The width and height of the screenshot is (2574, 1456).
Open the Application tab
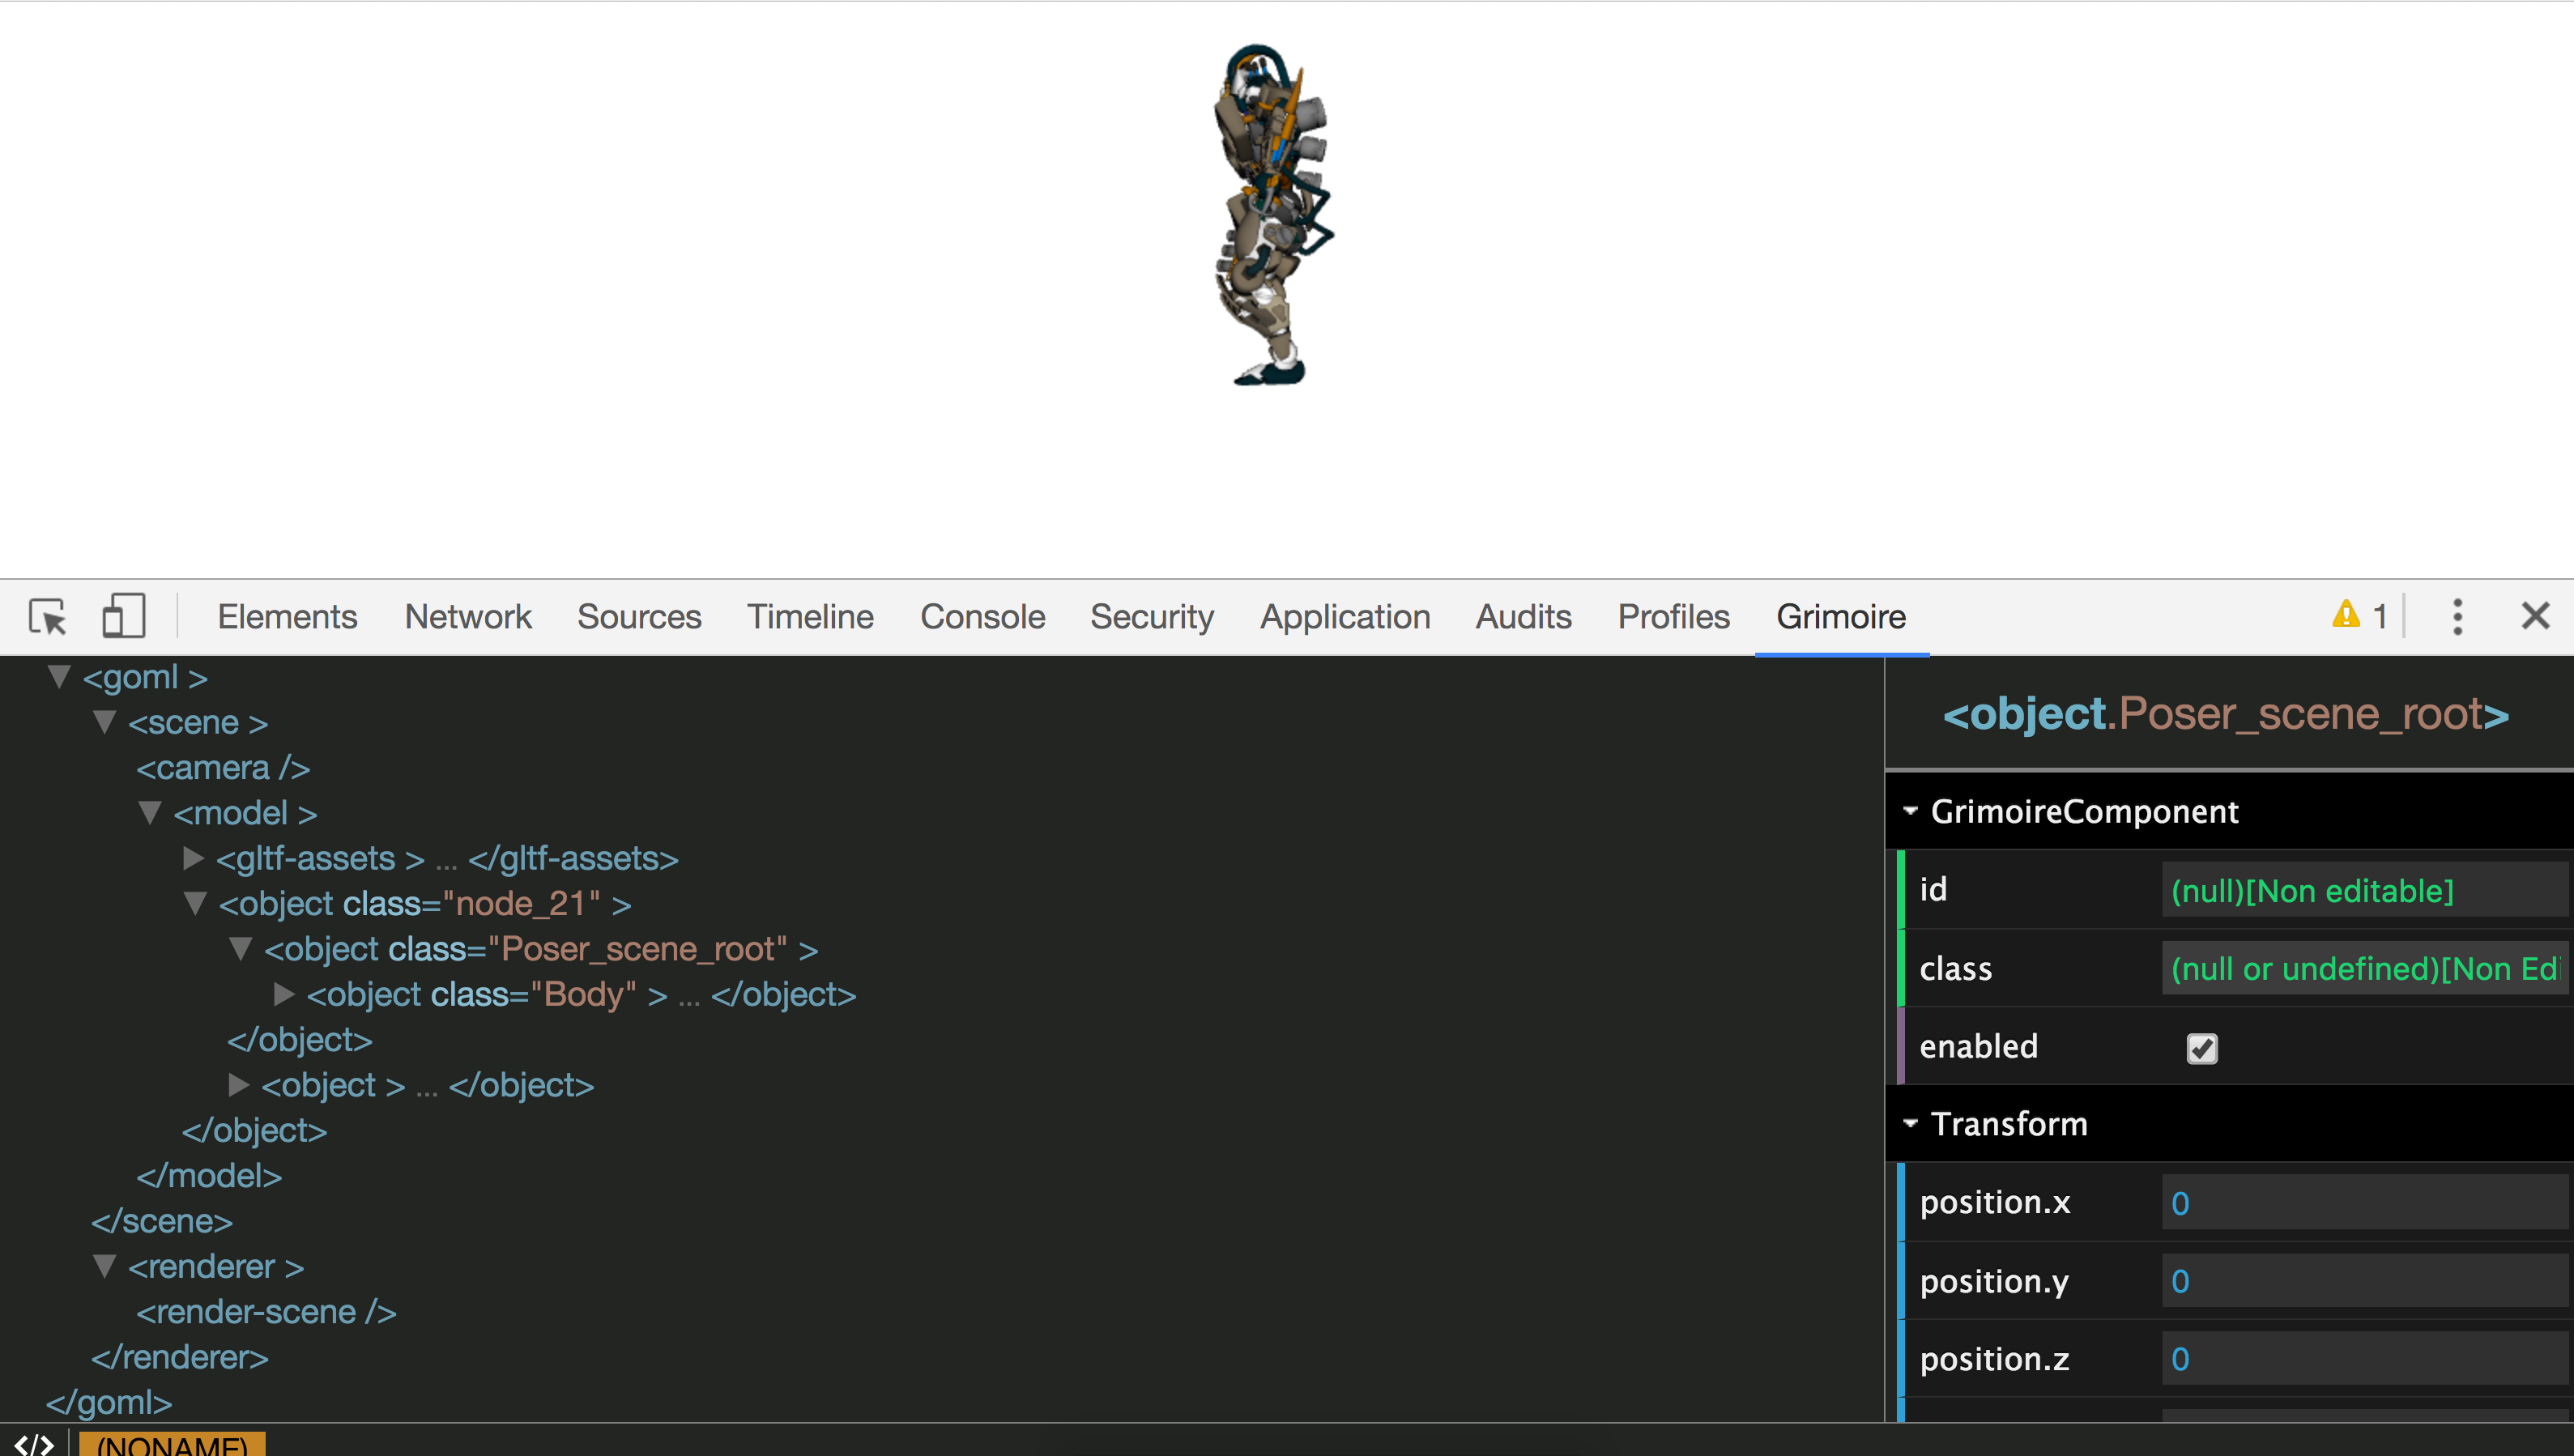coord(1345,616)
